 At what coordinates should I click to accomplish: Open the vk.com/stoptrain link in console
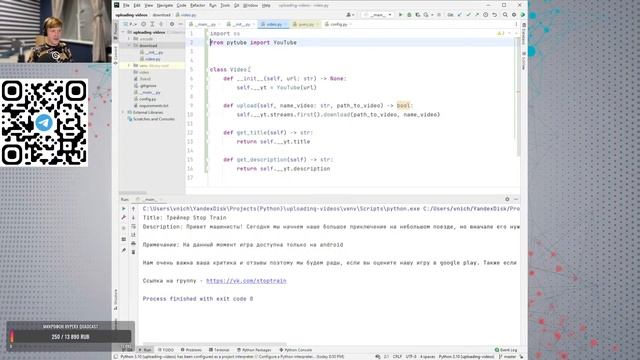[x=246, y=281]
